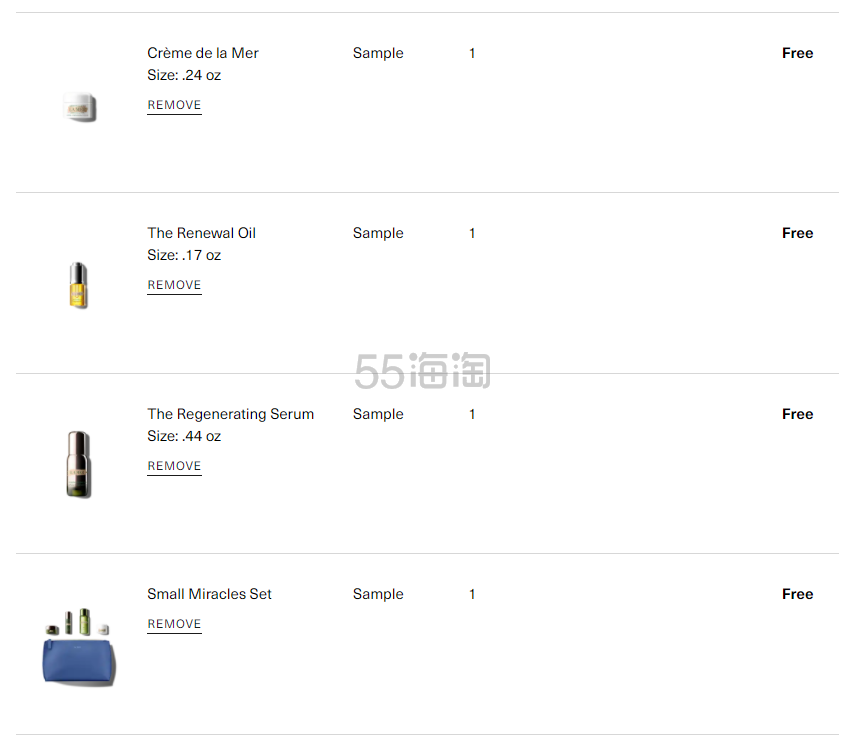Click The Regenerating Serum product name

click(231, 414)
